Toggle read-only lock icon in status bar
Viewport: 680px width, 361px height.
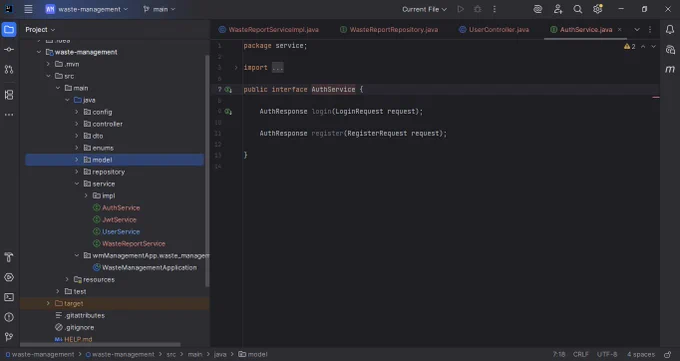pos(668,354)
